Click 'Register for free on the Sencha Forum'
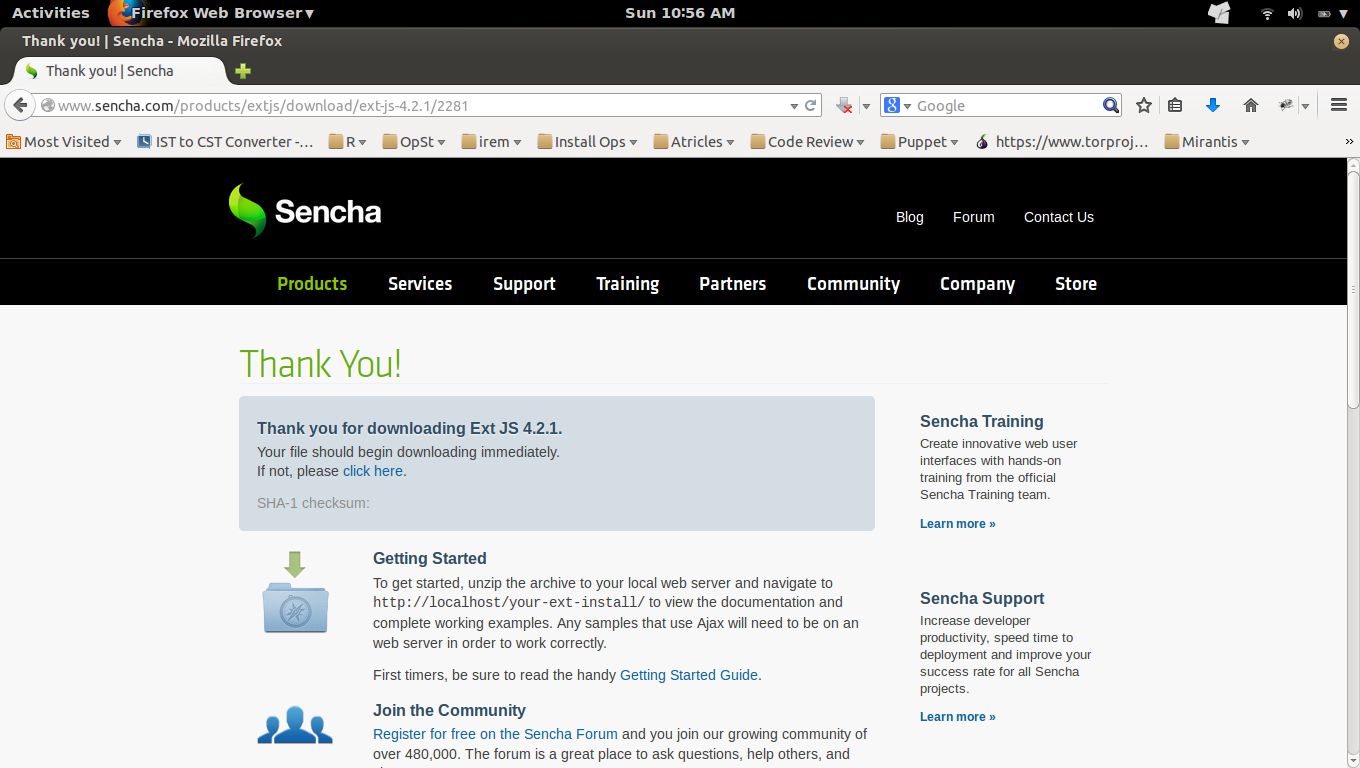The image size is (1360, 768). [x=495, y=734]
